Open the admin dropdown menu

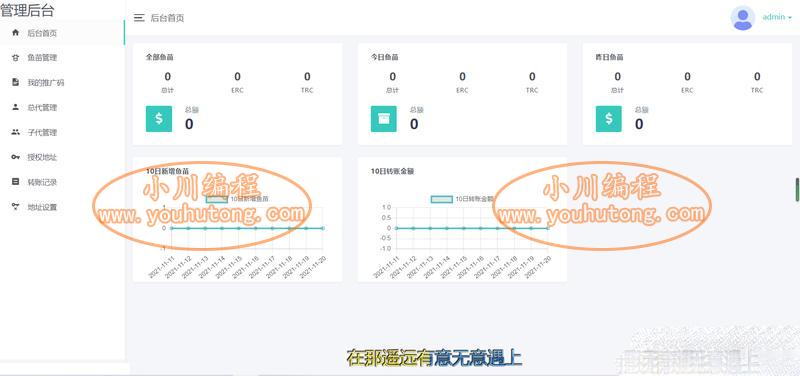[777, 17]
